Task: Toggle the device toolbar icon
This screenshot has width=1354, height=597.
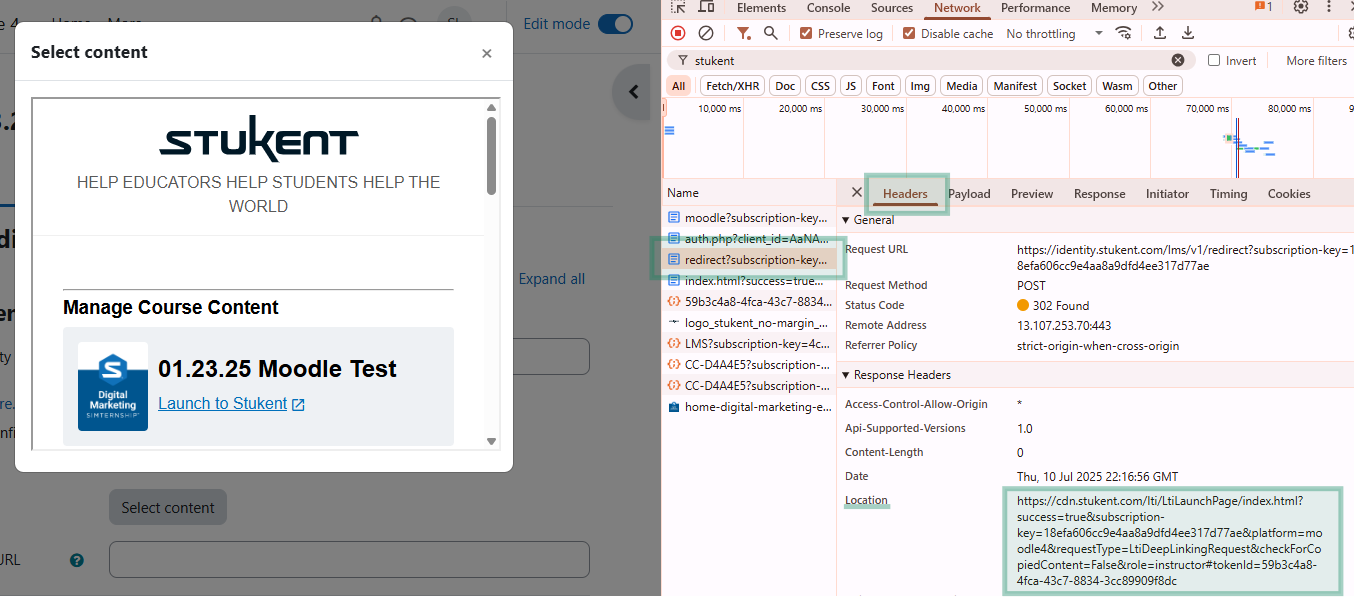Action: click(705, 8)
